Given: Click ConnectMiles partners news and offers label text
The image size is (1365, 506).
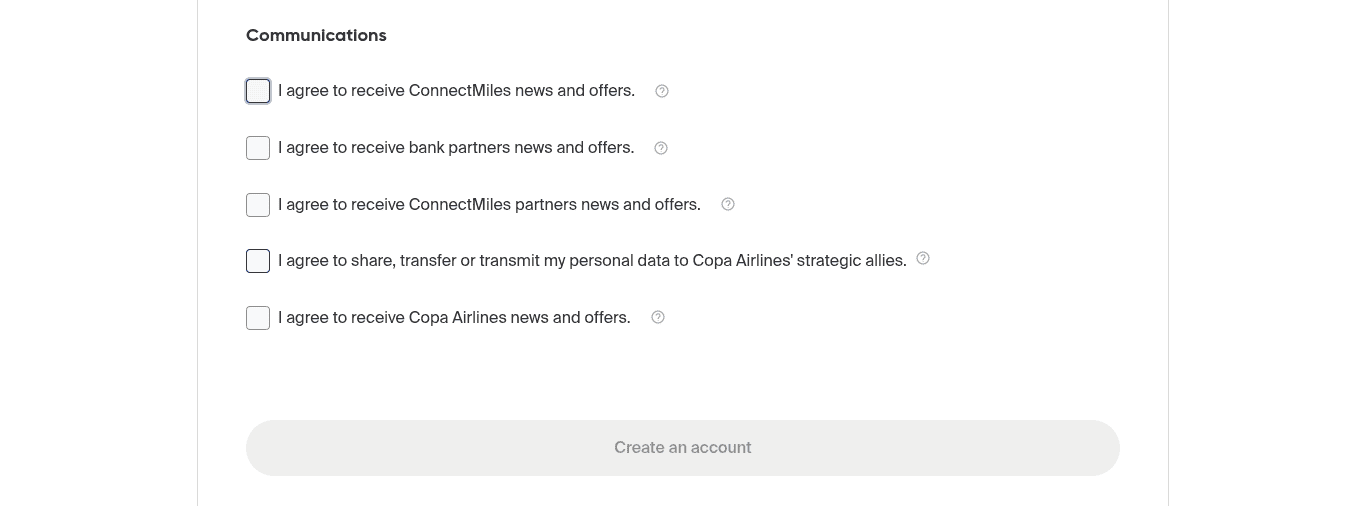Looking at the screenshot, I should (x=489, y=205).
